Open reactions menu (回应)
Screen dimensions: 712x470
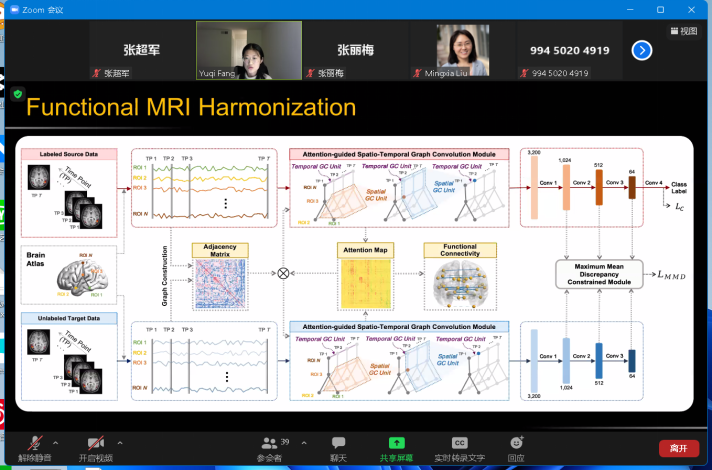coord(516,447)
